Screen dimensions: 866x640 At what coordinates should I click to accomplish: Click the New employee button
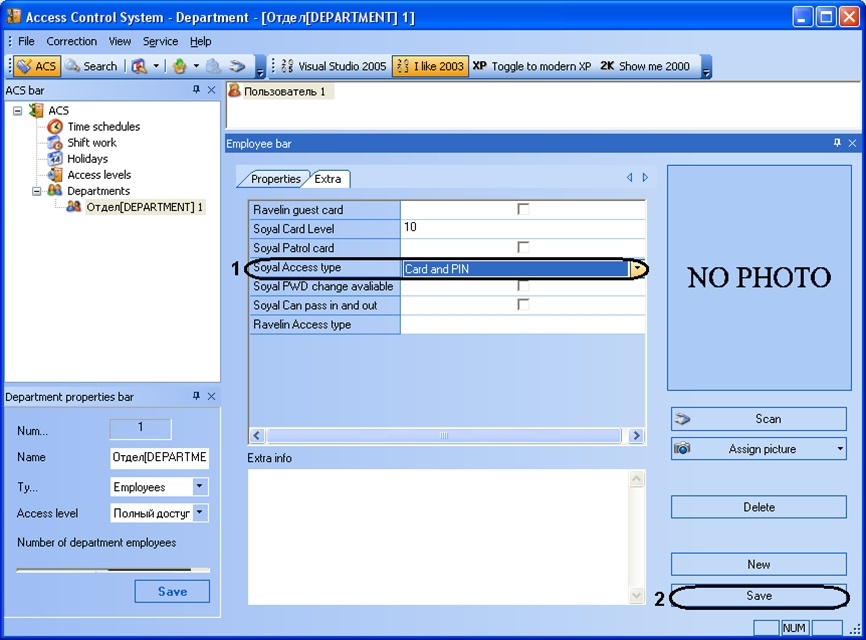(758, 564)
